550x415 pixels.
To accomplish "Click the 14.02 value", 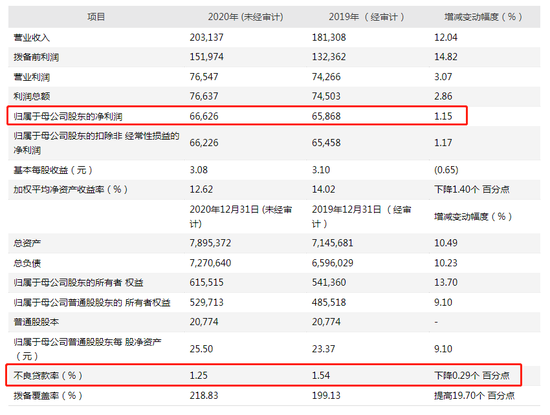I will [x=323, y=189].
